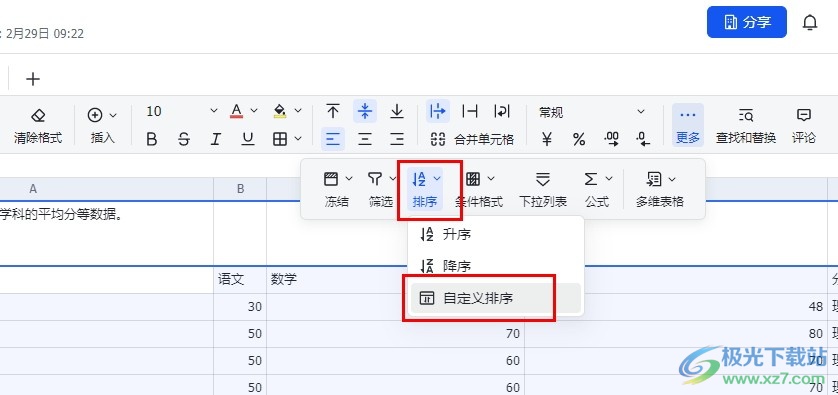Open find and replace tool

(746, 125)
